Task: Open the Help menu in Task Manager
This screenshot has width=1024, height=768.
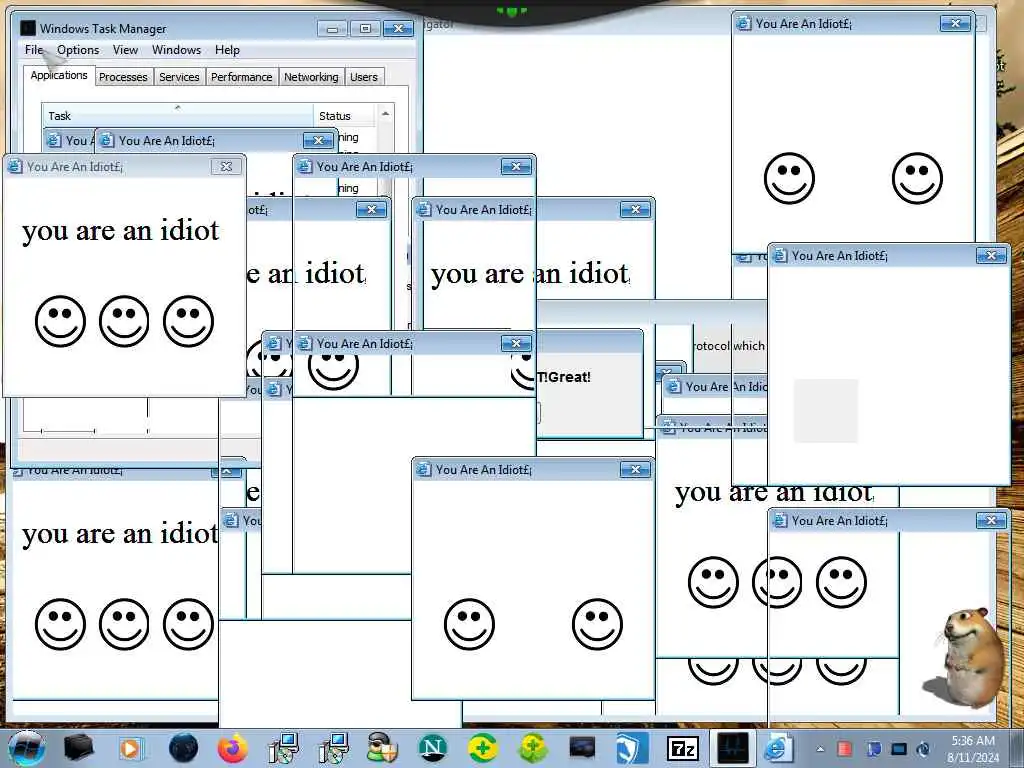Action: click(227, 50)
